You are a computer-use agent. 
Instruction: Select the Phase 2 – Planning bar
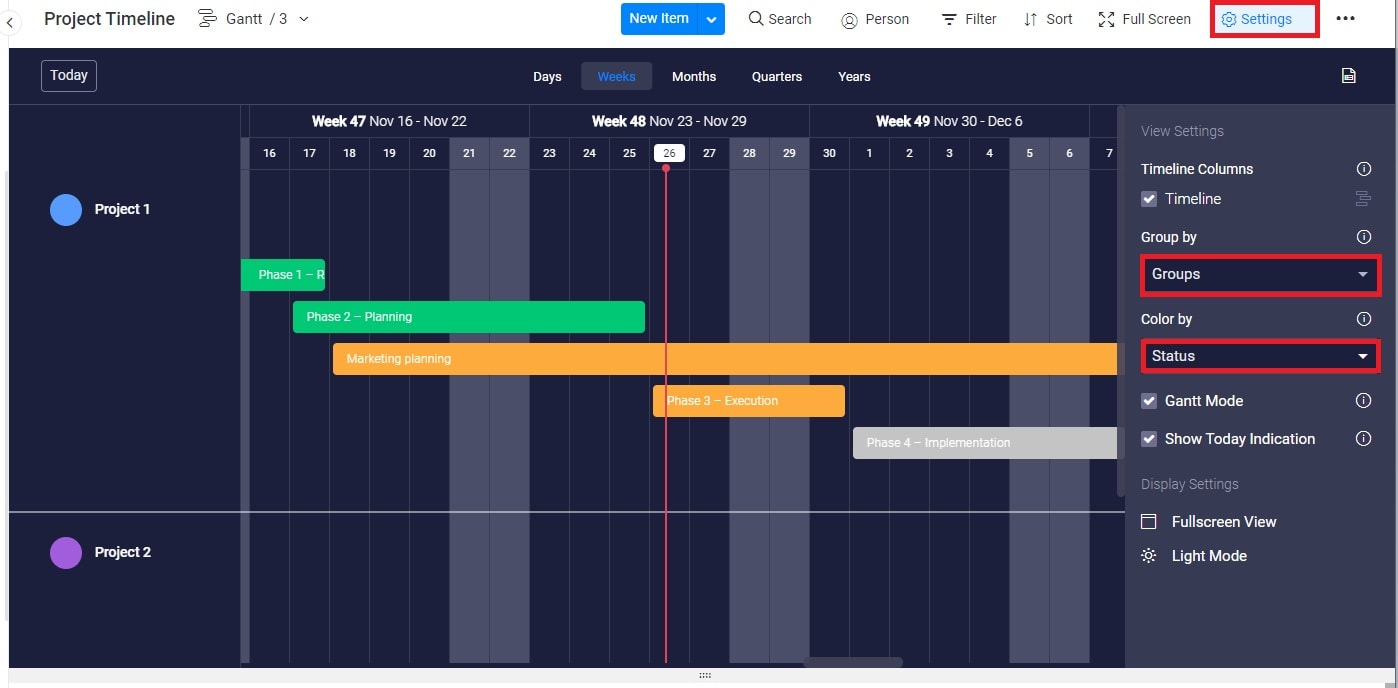[x=469, y=317]
